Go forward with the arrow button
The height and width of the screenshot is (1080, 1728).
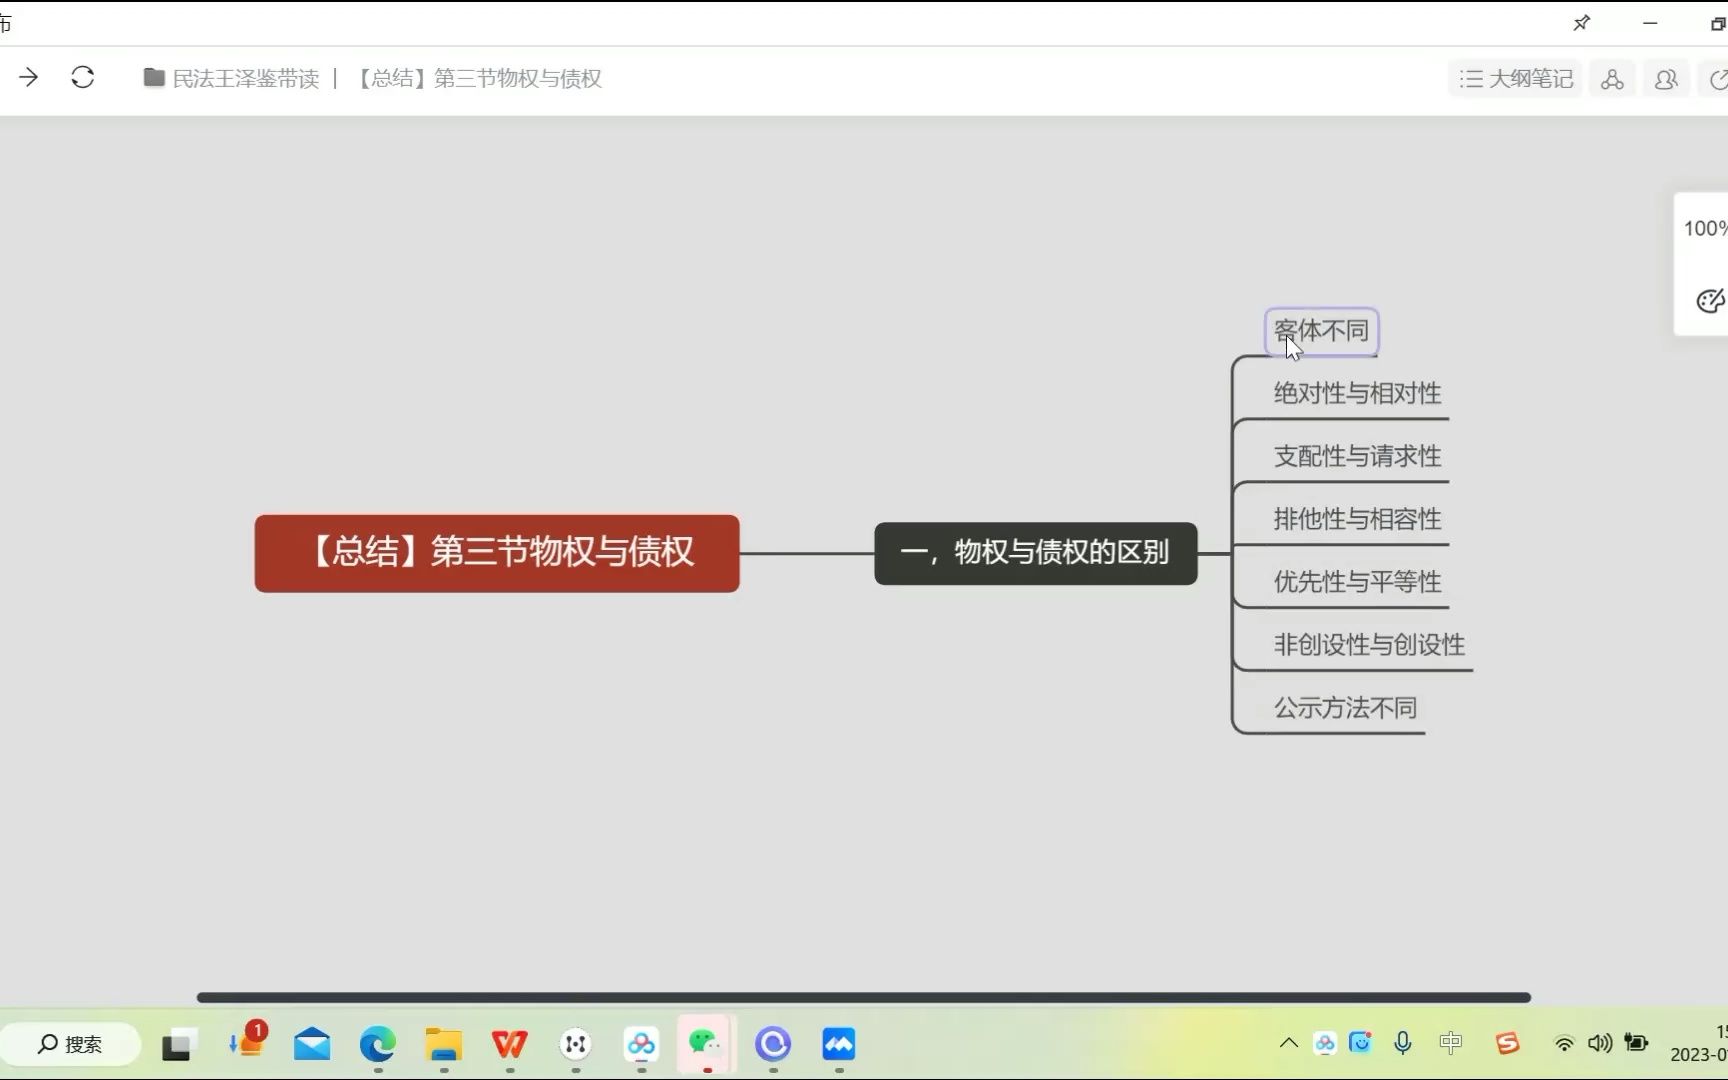(28, 77)
